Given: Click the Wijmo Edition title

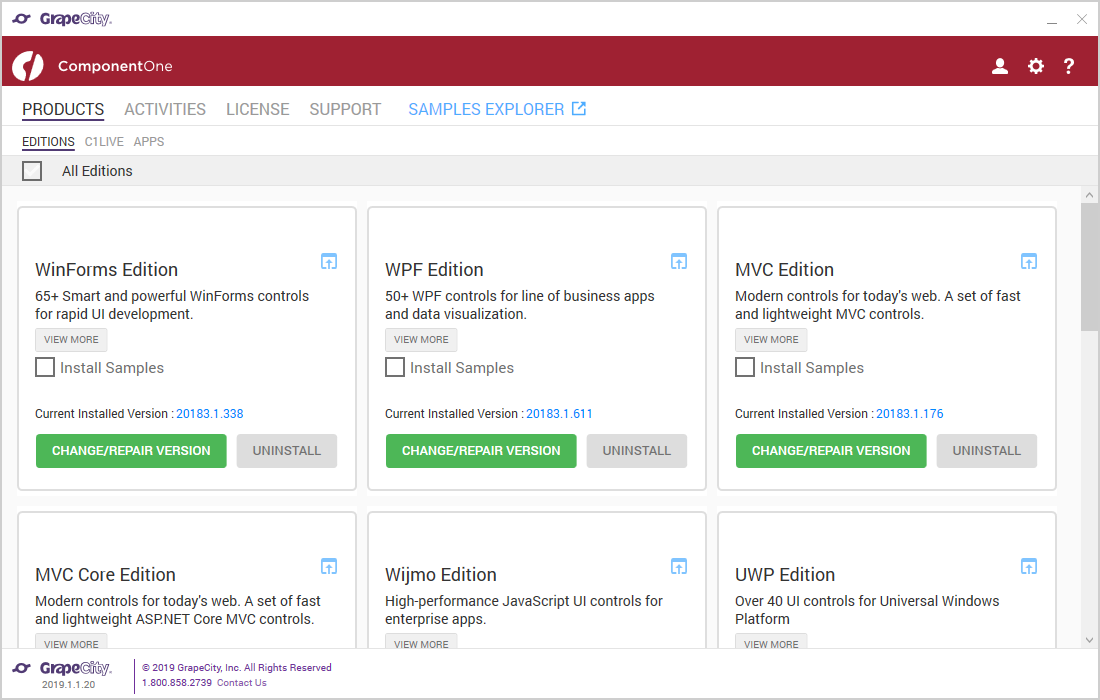Looking at the screenshot, I should pos(441,574).
